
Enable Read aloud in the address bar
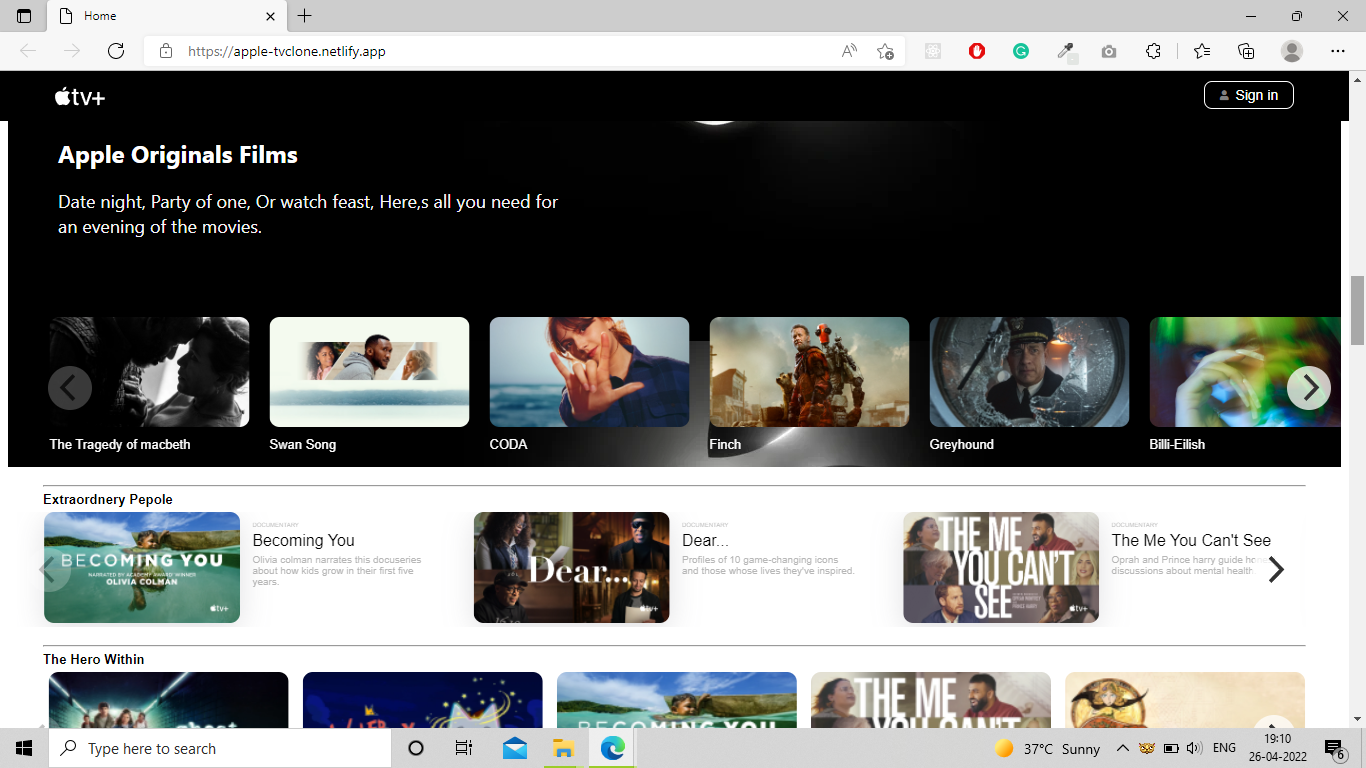click(849, 51)
